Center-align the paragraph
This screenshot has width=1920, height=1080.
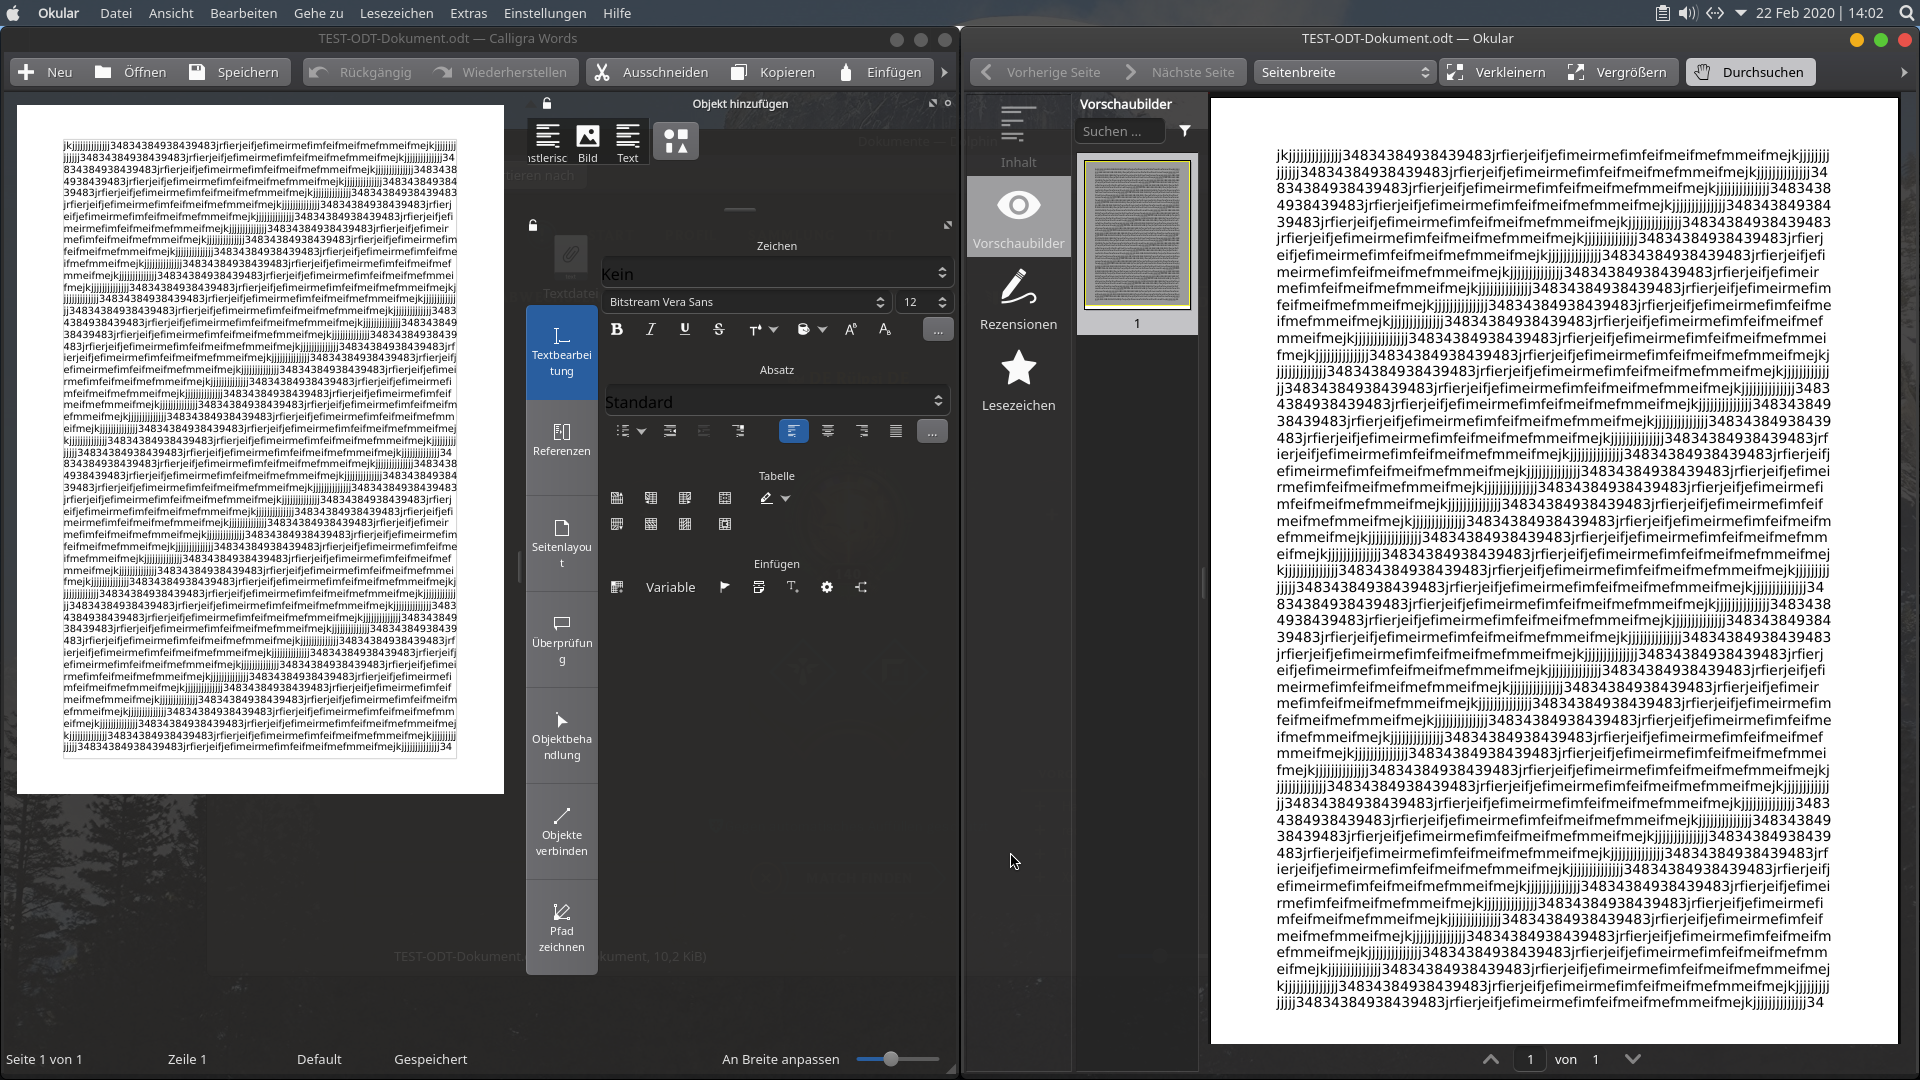[828, 431]
